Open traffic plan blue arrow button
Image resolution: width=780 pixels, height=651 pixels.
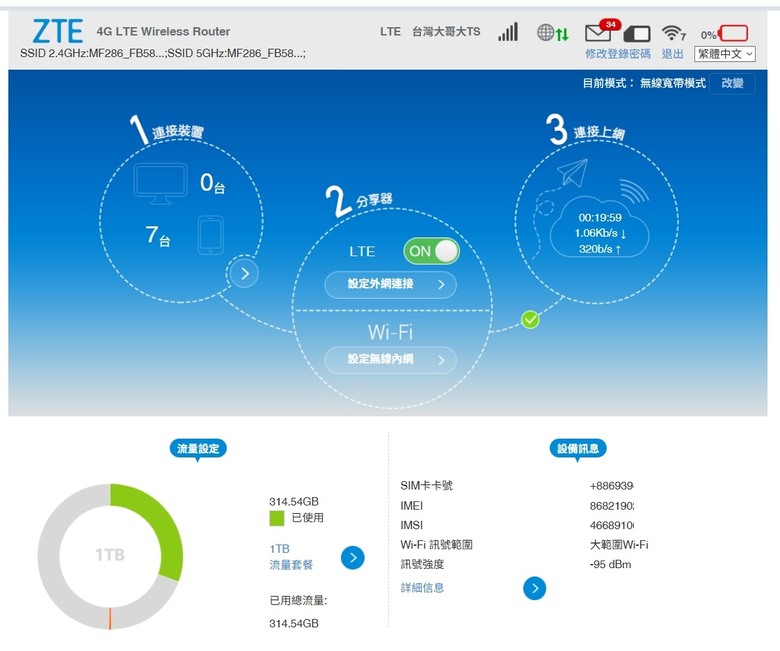pyautogui.click(x=353, y=558)
